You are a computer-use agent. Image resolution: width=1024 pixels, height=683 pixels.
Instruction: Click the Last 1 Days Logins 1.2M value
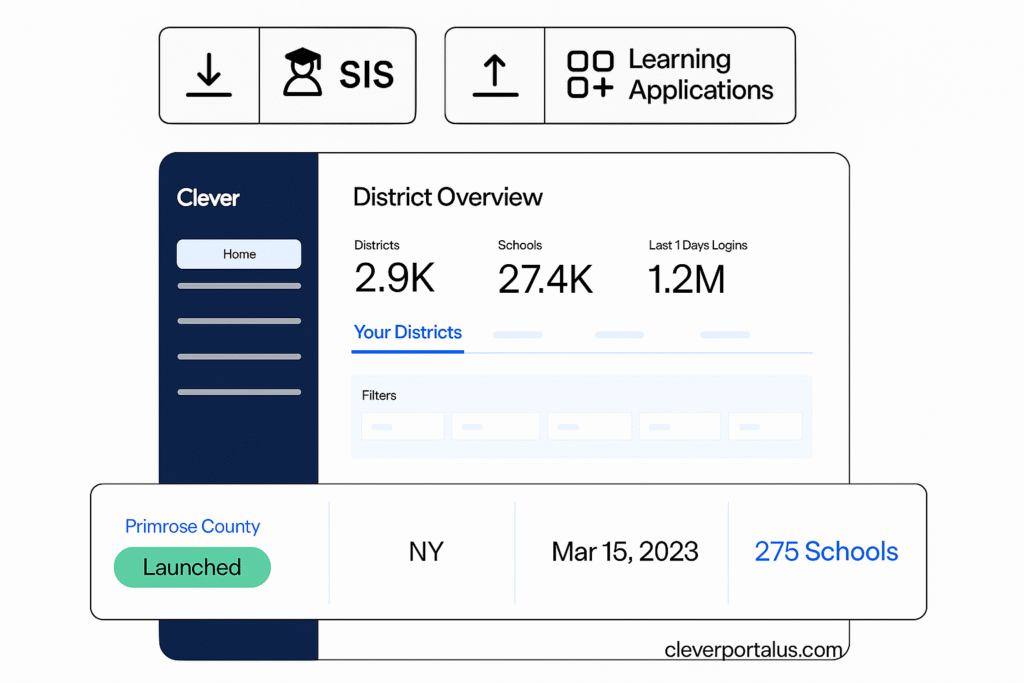pyautogui.click(x=686, y=279)
